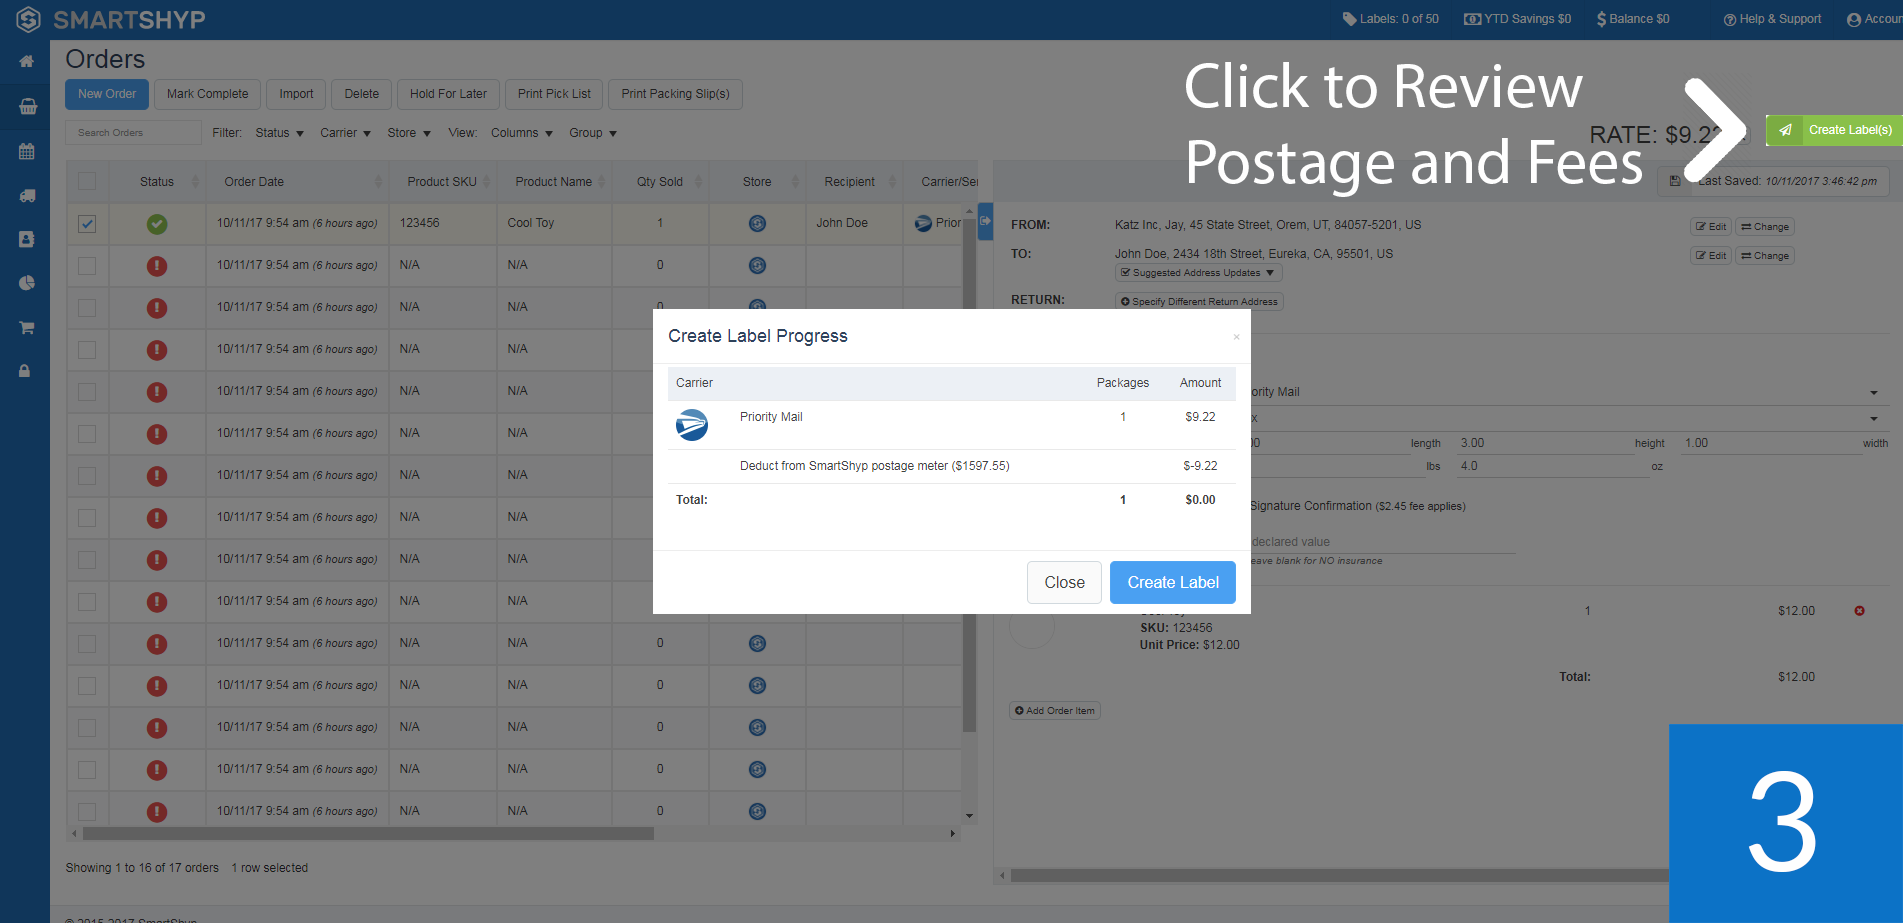Click the USPS Priority Mail logo in dialog

(x=691, y=425)
